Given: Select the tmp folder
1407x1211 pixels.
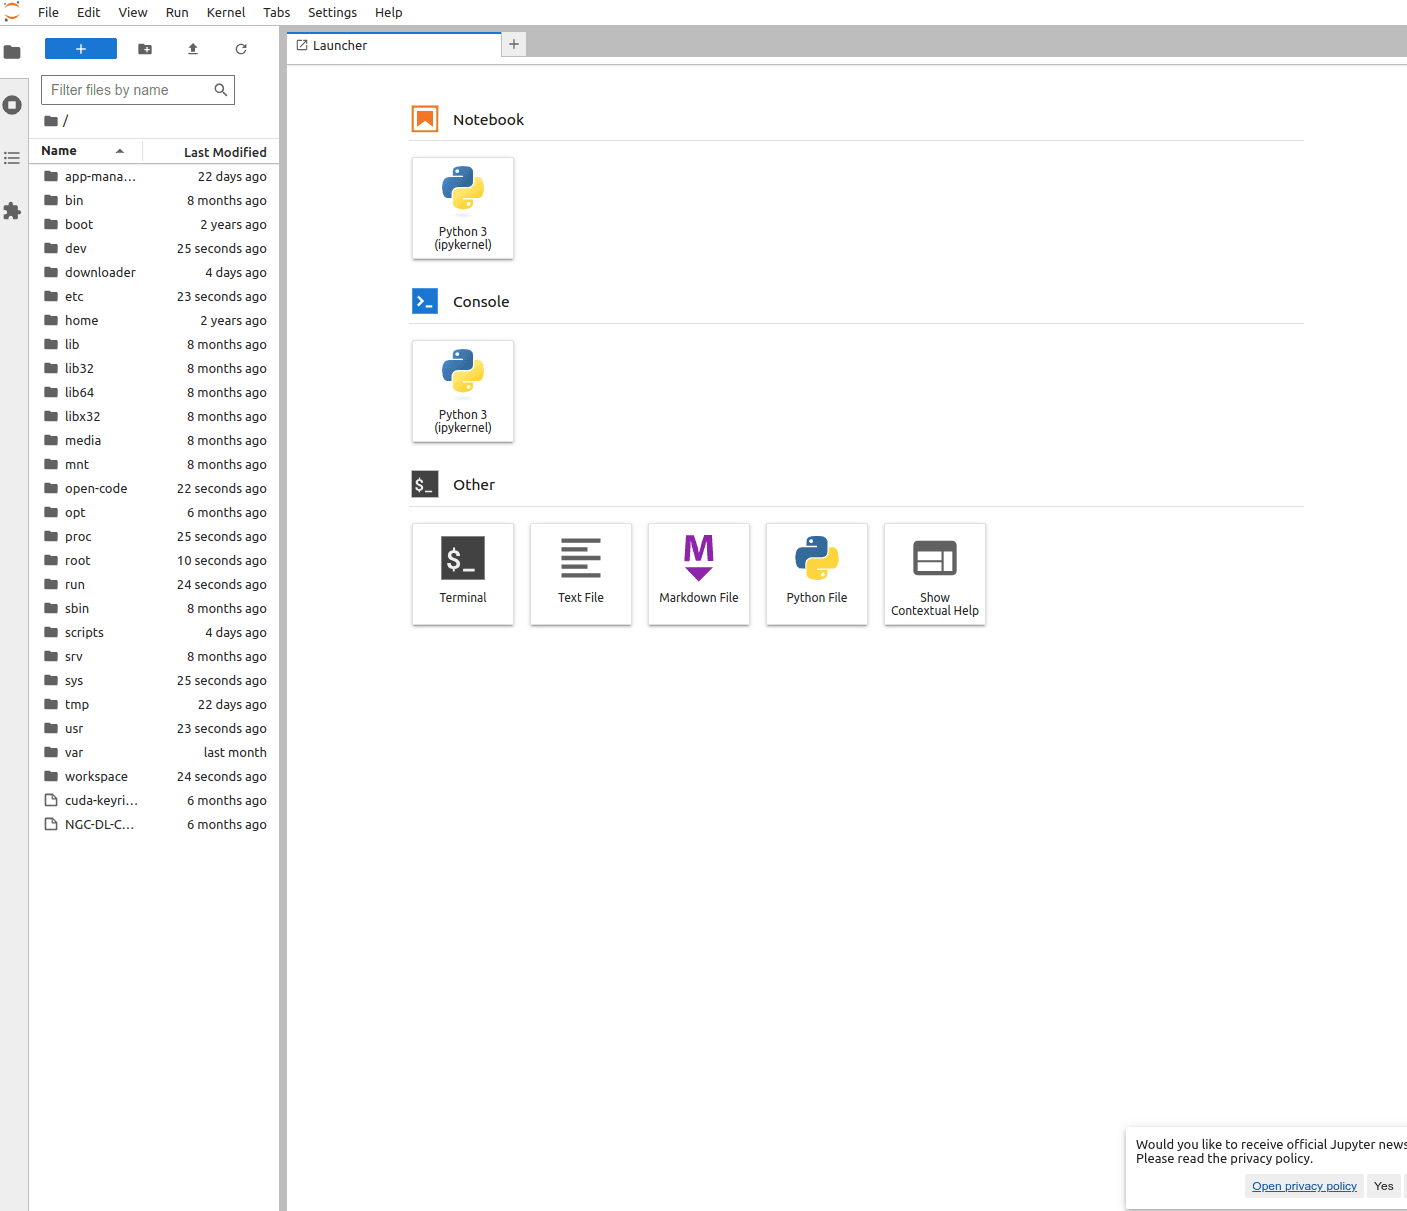Looking at the screenshot, I should (155, 704).
